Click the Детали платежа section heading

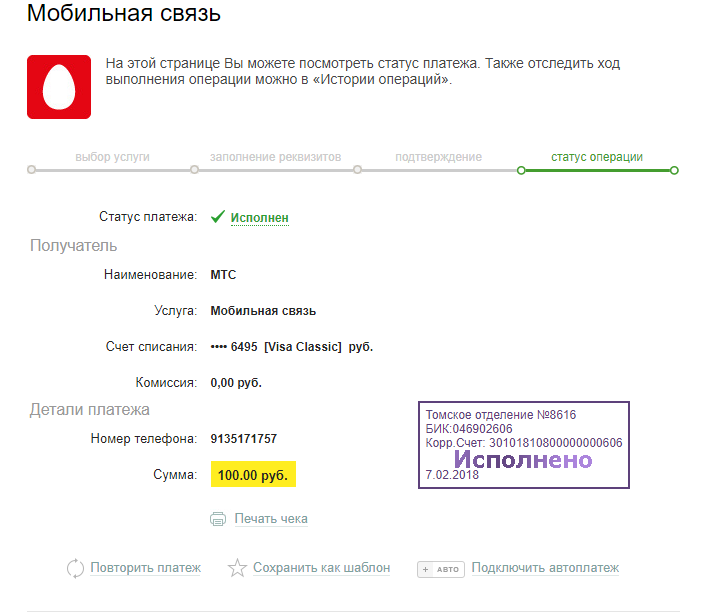pos(90,409)
